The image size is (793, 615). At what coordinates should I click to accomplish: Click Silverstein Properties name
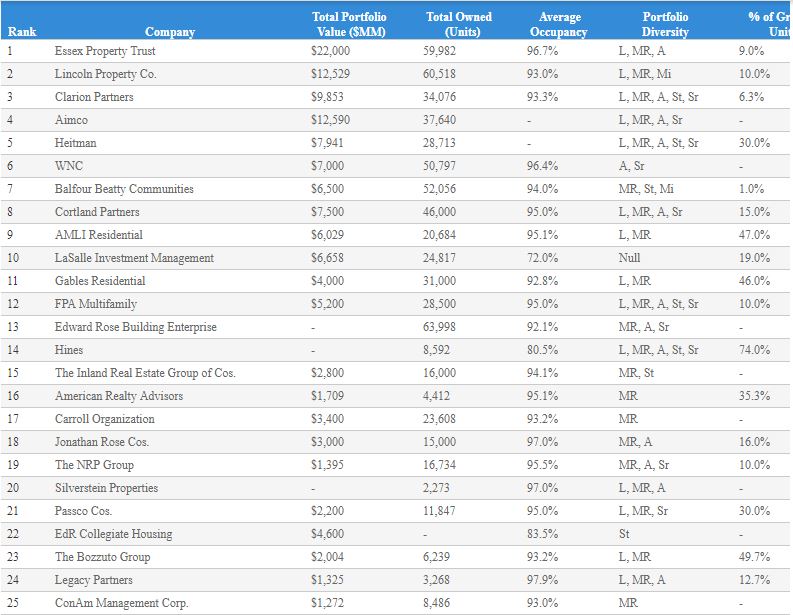pyautogui.click(x=106, y=488)
